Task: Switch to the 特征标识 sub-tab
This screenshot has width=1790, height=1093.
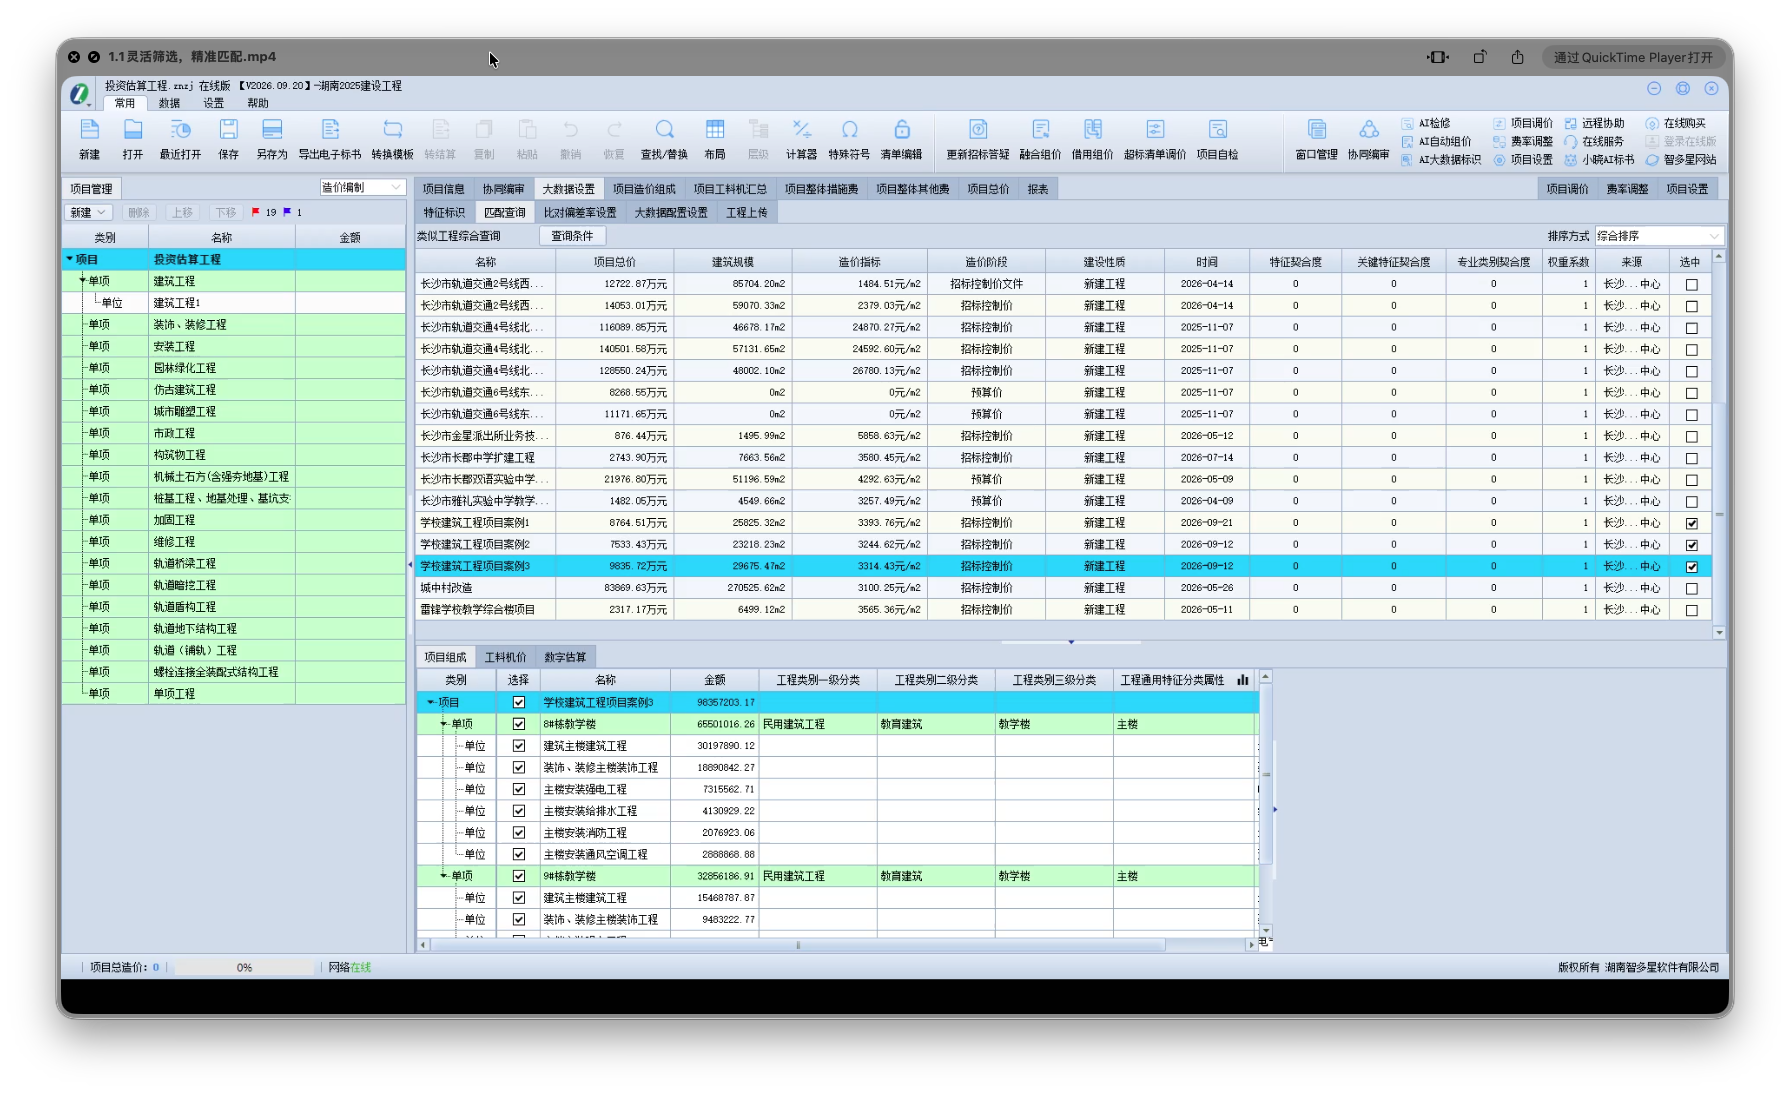Action: (444, 212)
